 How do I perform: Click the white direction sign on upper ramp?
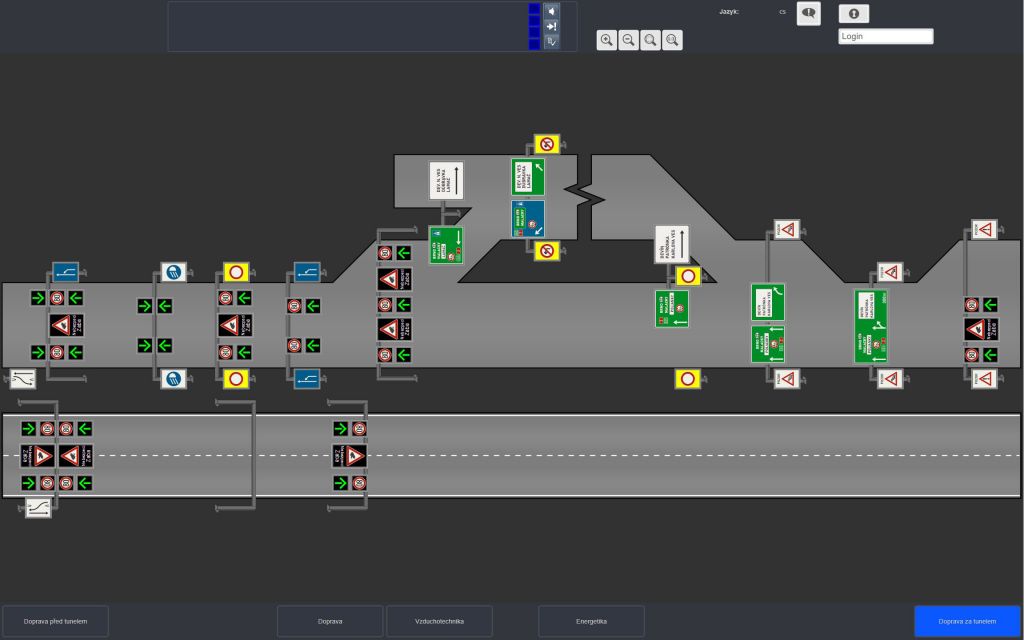[x=446, y=181]
